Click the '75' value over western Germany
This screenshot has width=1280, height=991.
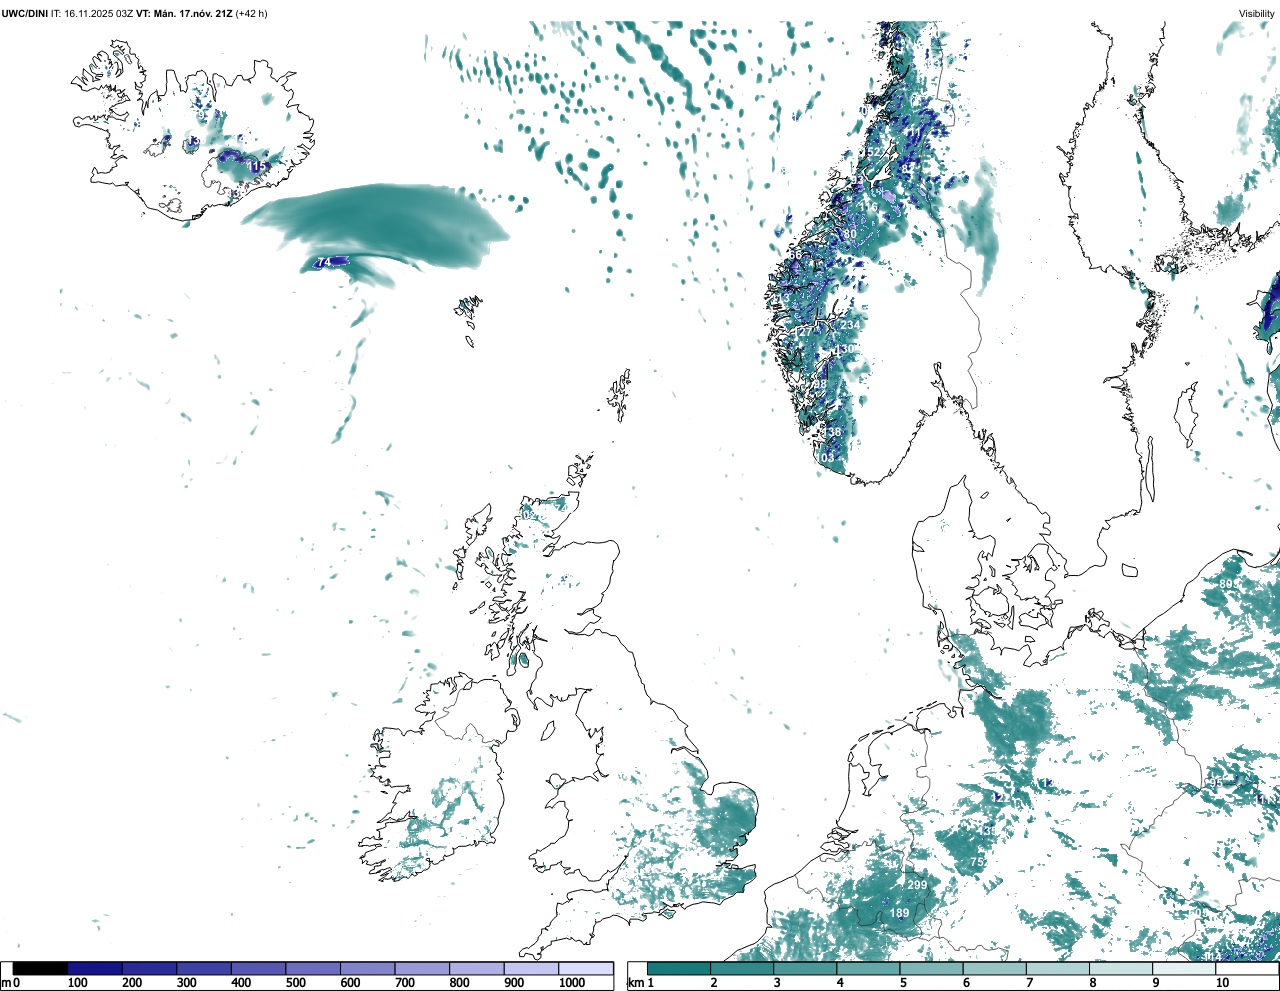click(977, 862)
